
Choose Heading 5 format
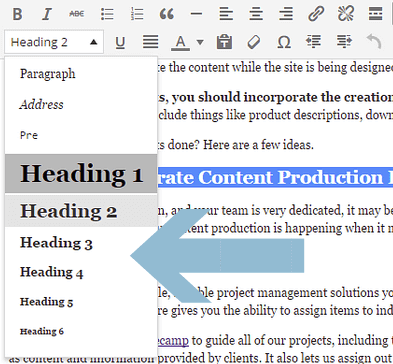point(81,302)
